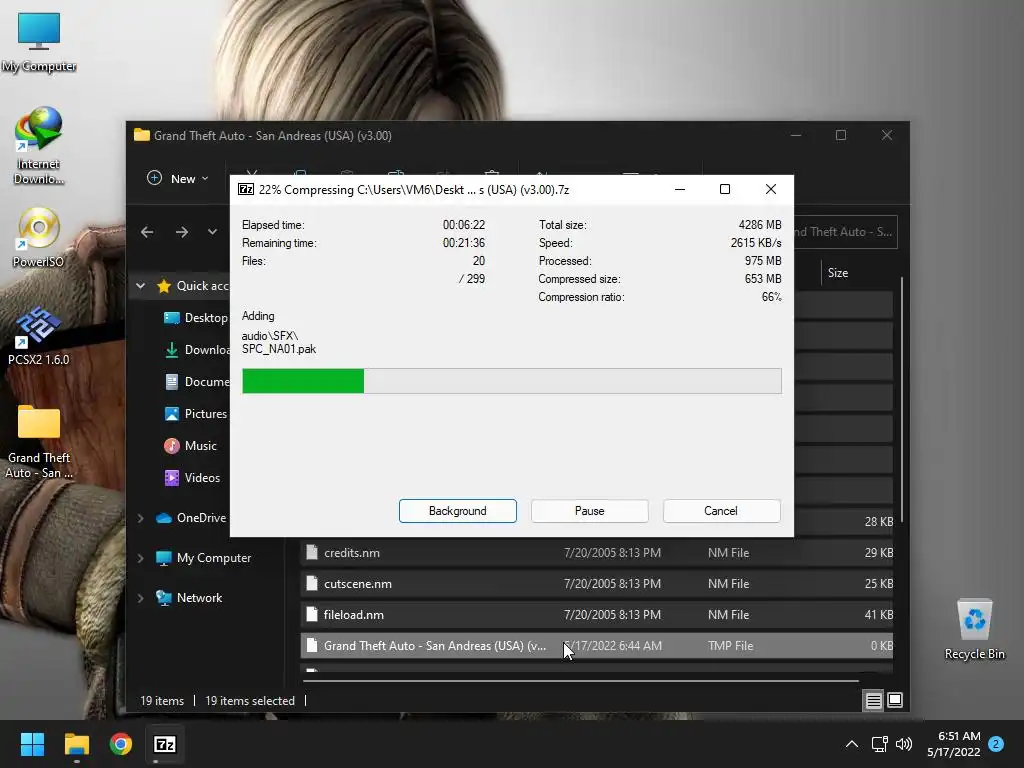Switch to large thumbnails view layout

pyautogui.click(x=895, y=700)
